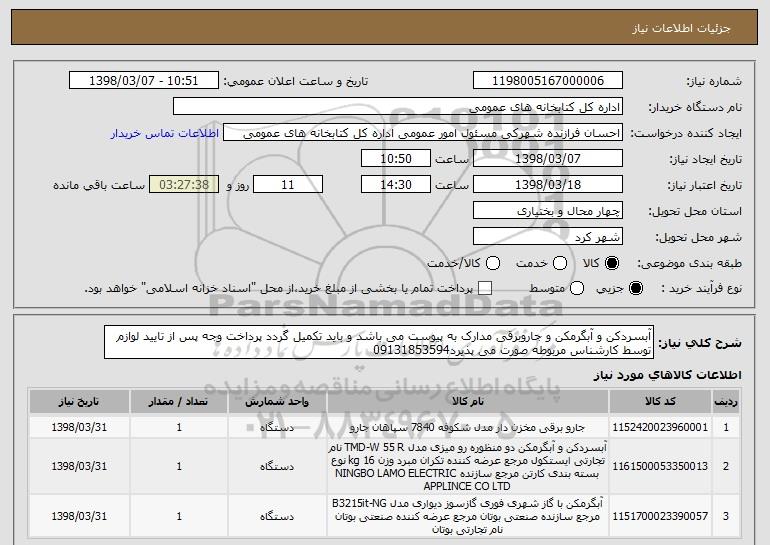Choose the جزیی purchase process option

[x=635, y=288]
